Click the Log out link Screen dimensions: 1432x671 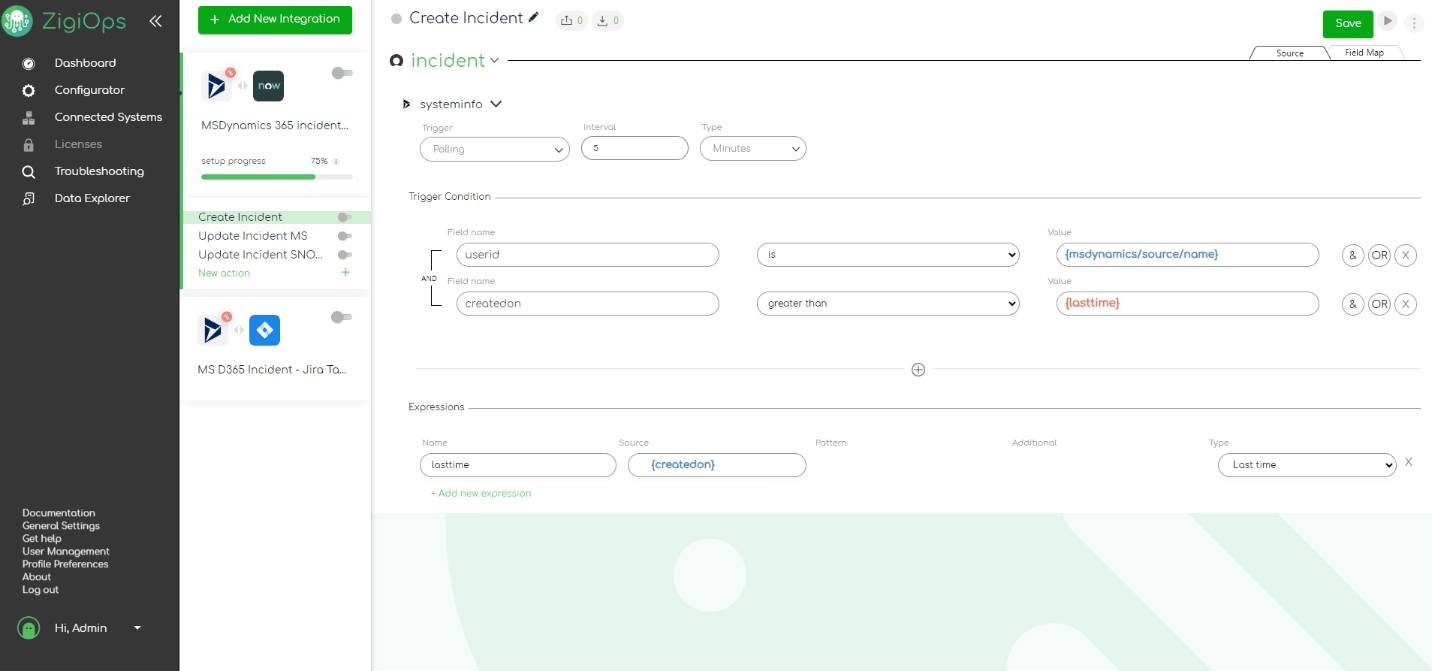tap(40, 590)
